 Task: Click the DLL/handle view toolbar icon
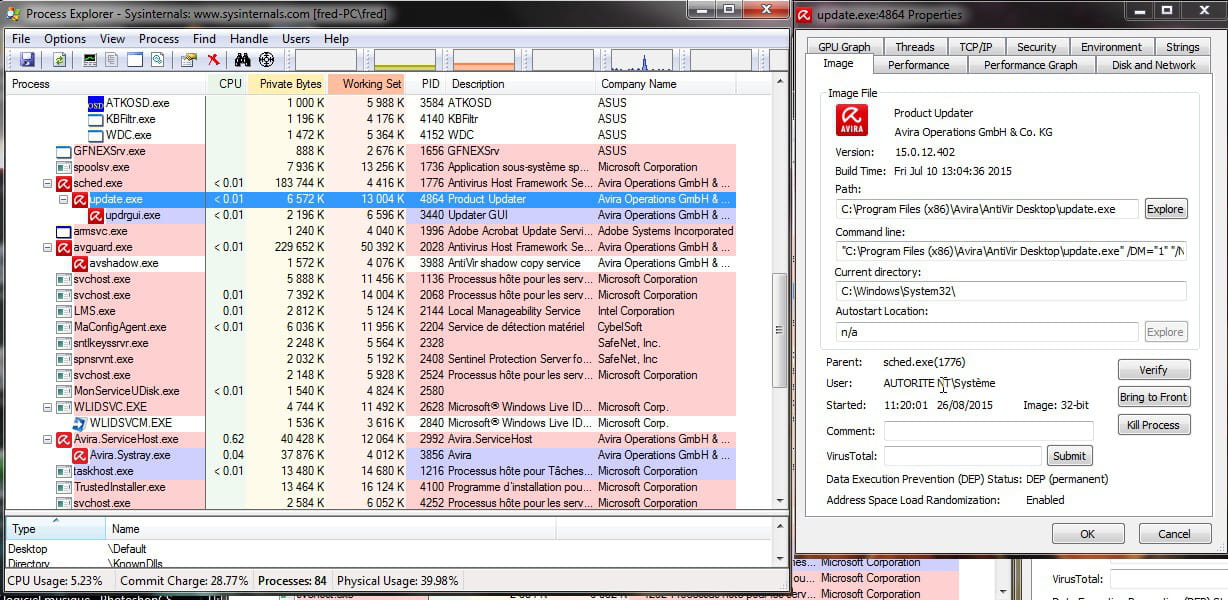(157, 60)
